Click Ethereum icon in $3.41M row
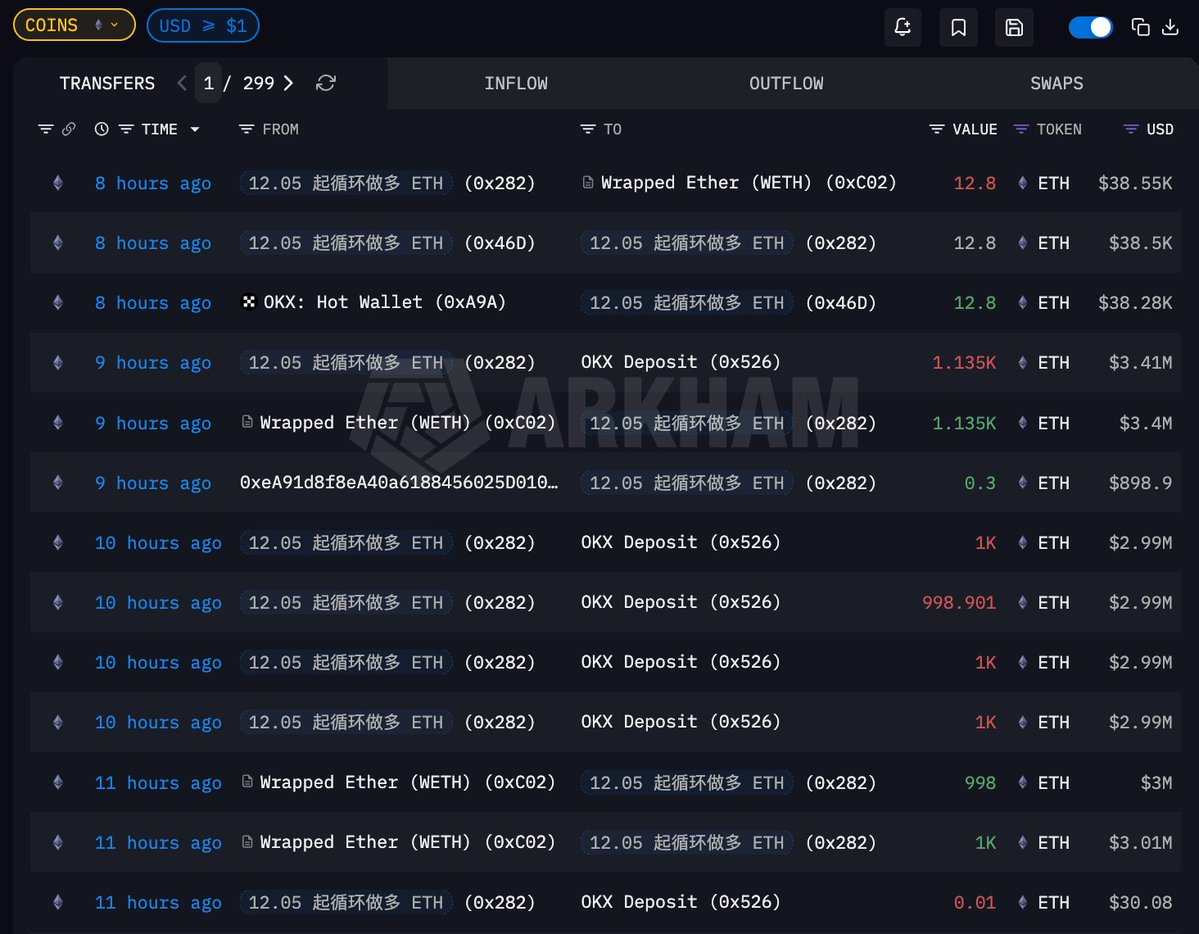Screen dimensions: 1199x934 [x=58, y=363]
